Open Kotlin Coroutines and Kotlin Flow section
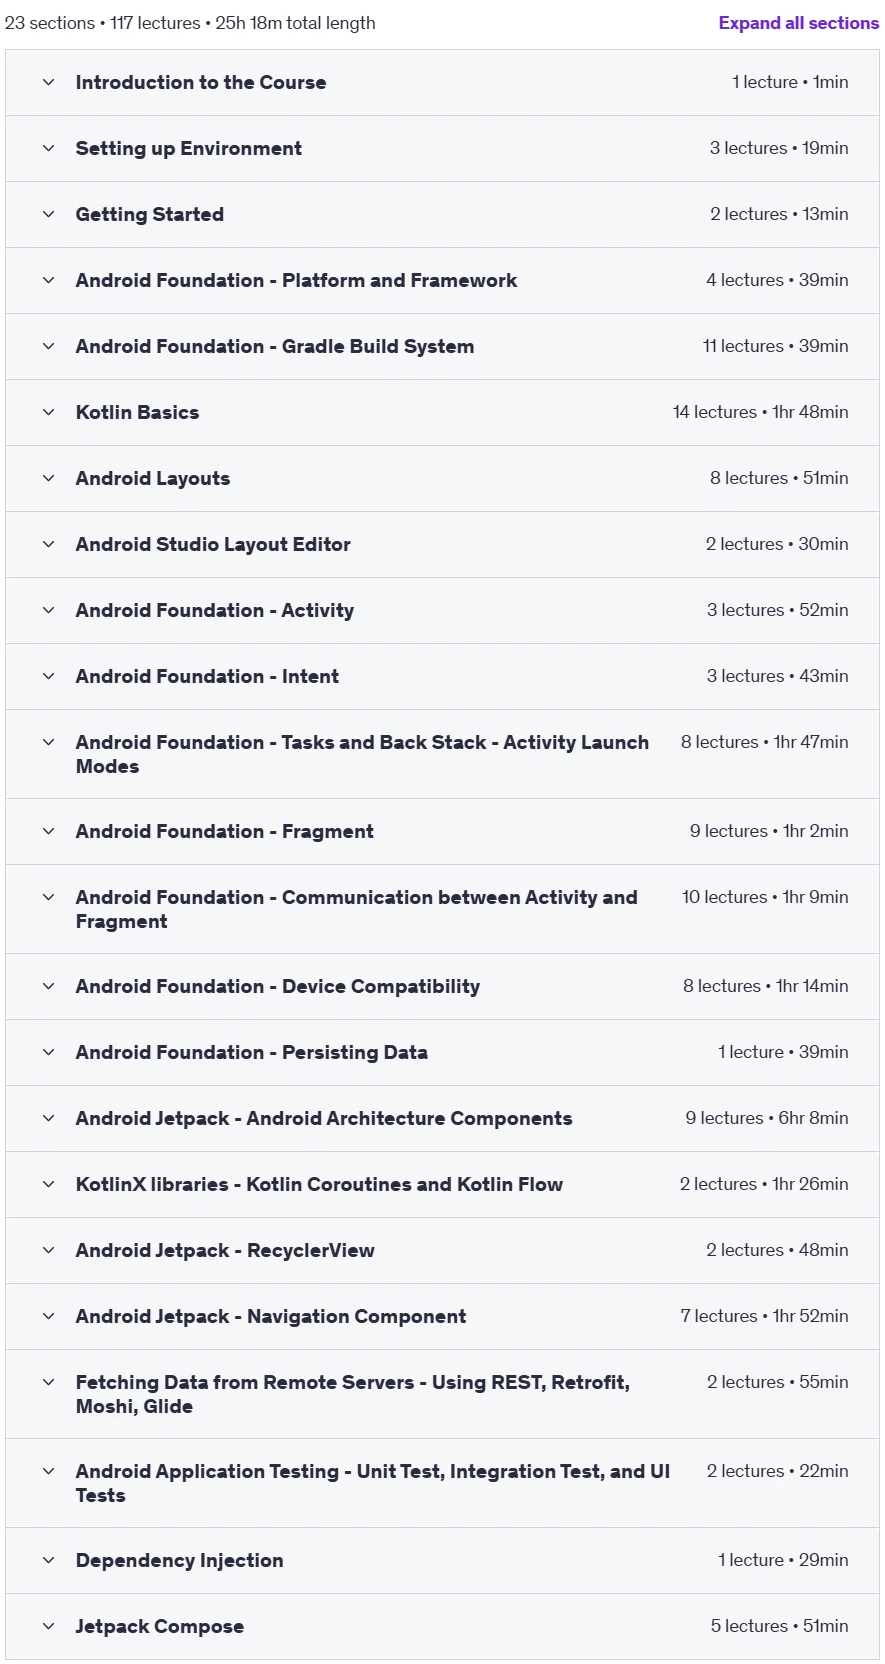885x1664 pixels. pos(442,1184)
